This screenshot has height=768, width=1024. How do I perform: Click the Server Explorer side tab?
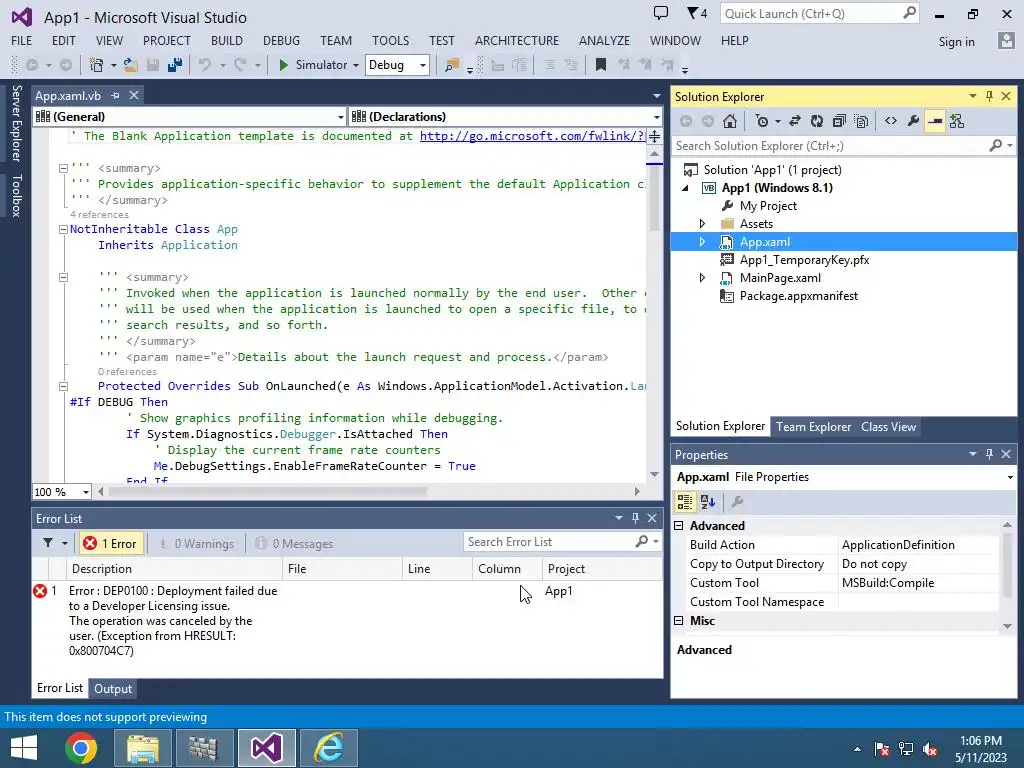(x=16, y=123)
